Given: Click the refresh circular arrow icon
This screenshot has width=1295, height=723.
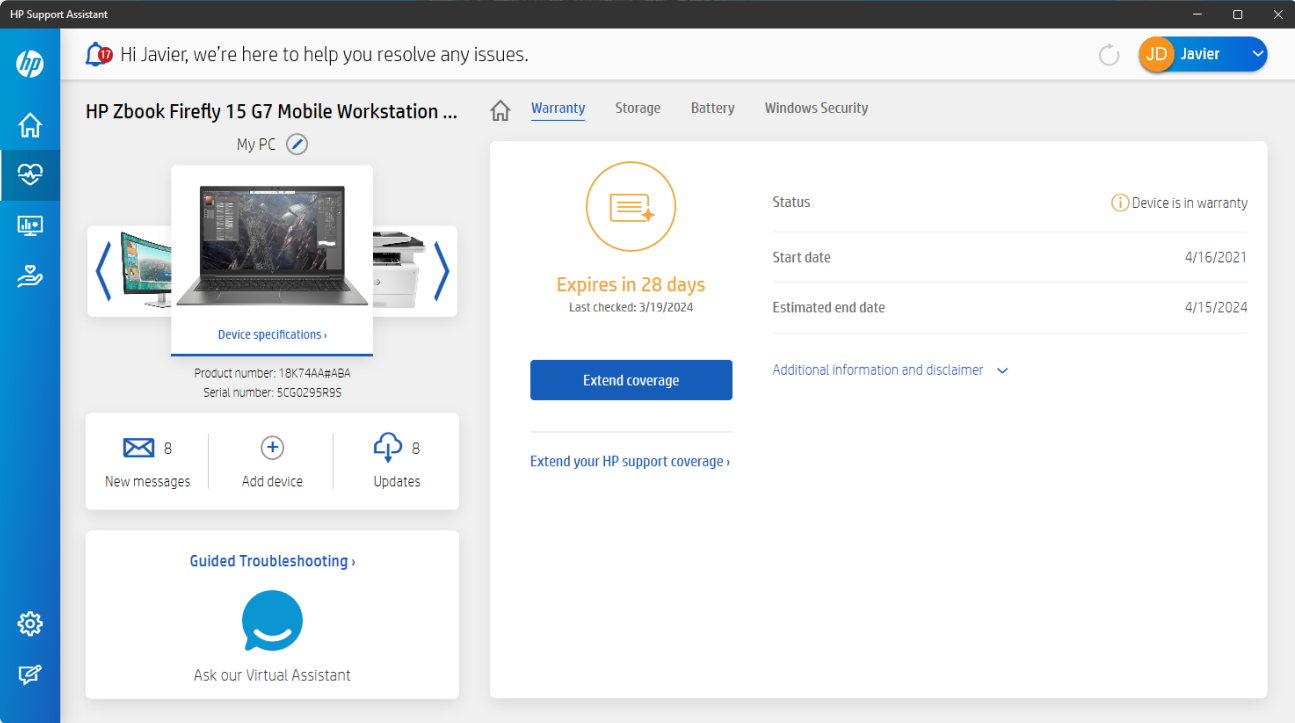Looking at the screenshot, I should pyautogui.click(x=1109, y=55).
